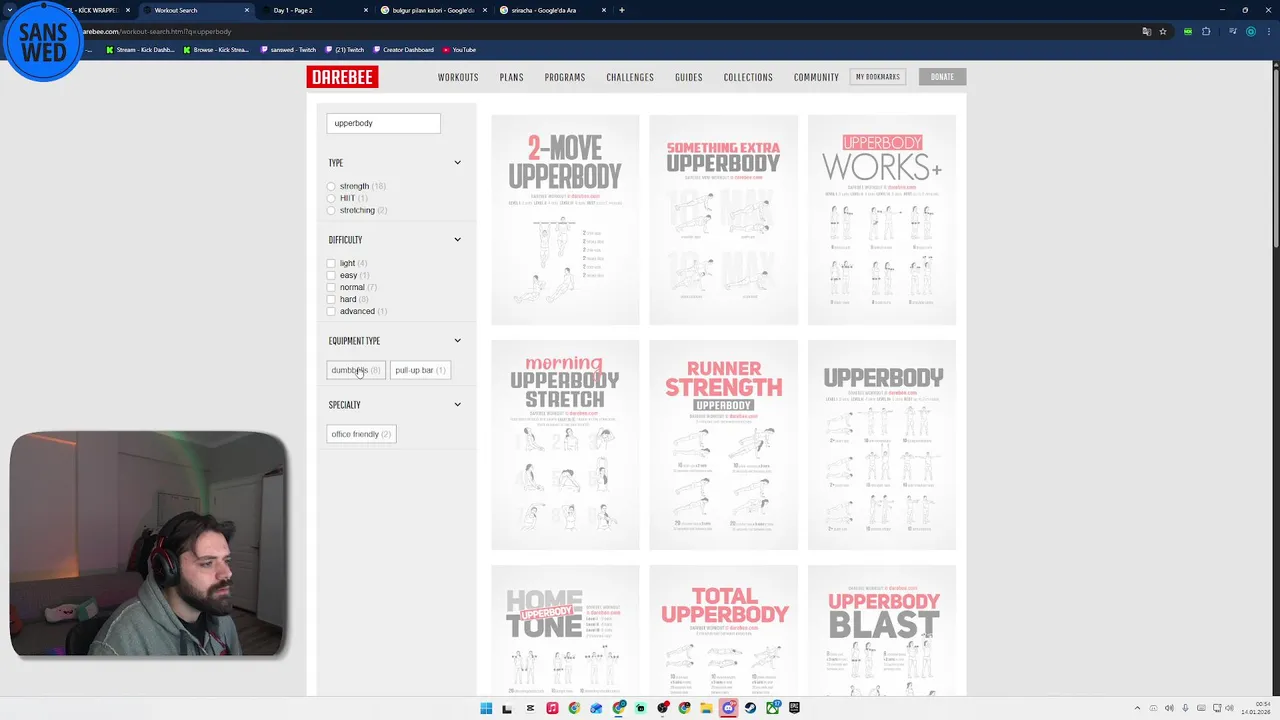Viewport: 1280px width, 720px height.
Task: Bookmark this page with the star icon
Action: (1163, 31)
